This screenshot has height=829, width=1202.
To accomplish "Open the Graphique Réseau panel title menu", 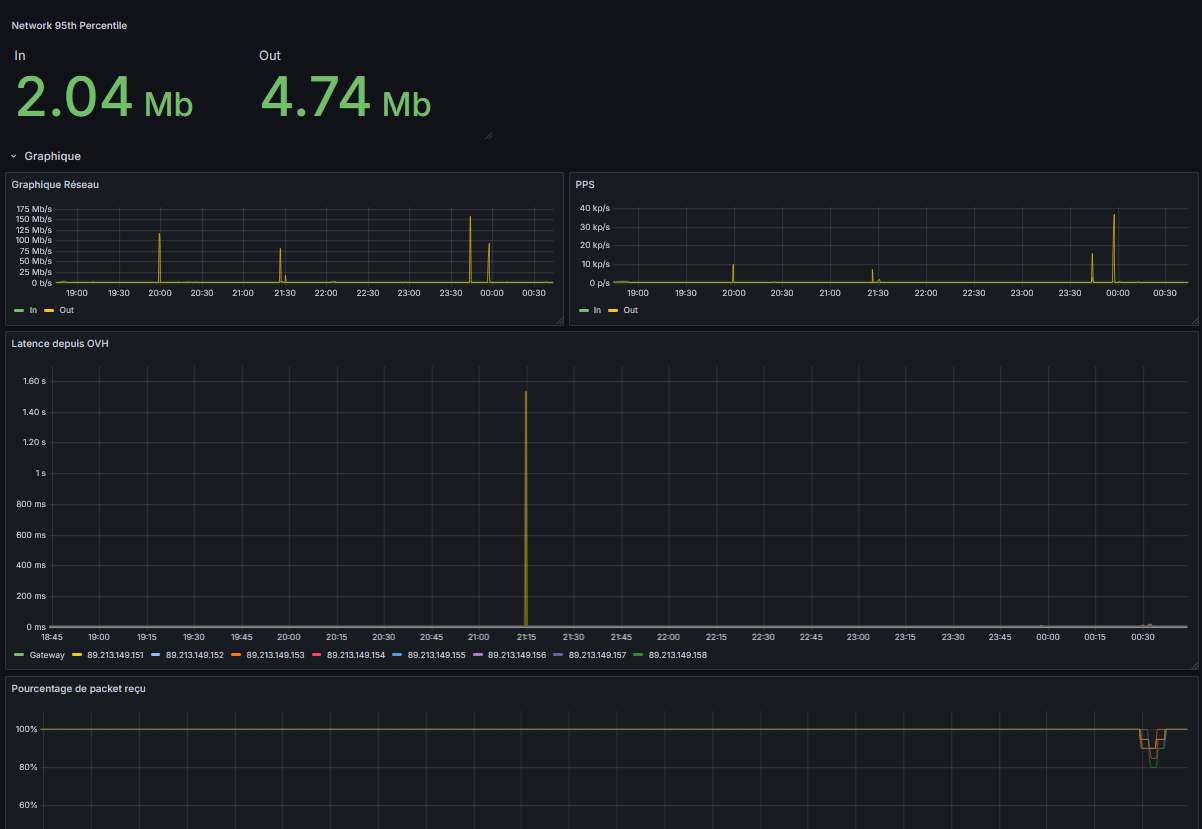I will (x=55, y=184).
